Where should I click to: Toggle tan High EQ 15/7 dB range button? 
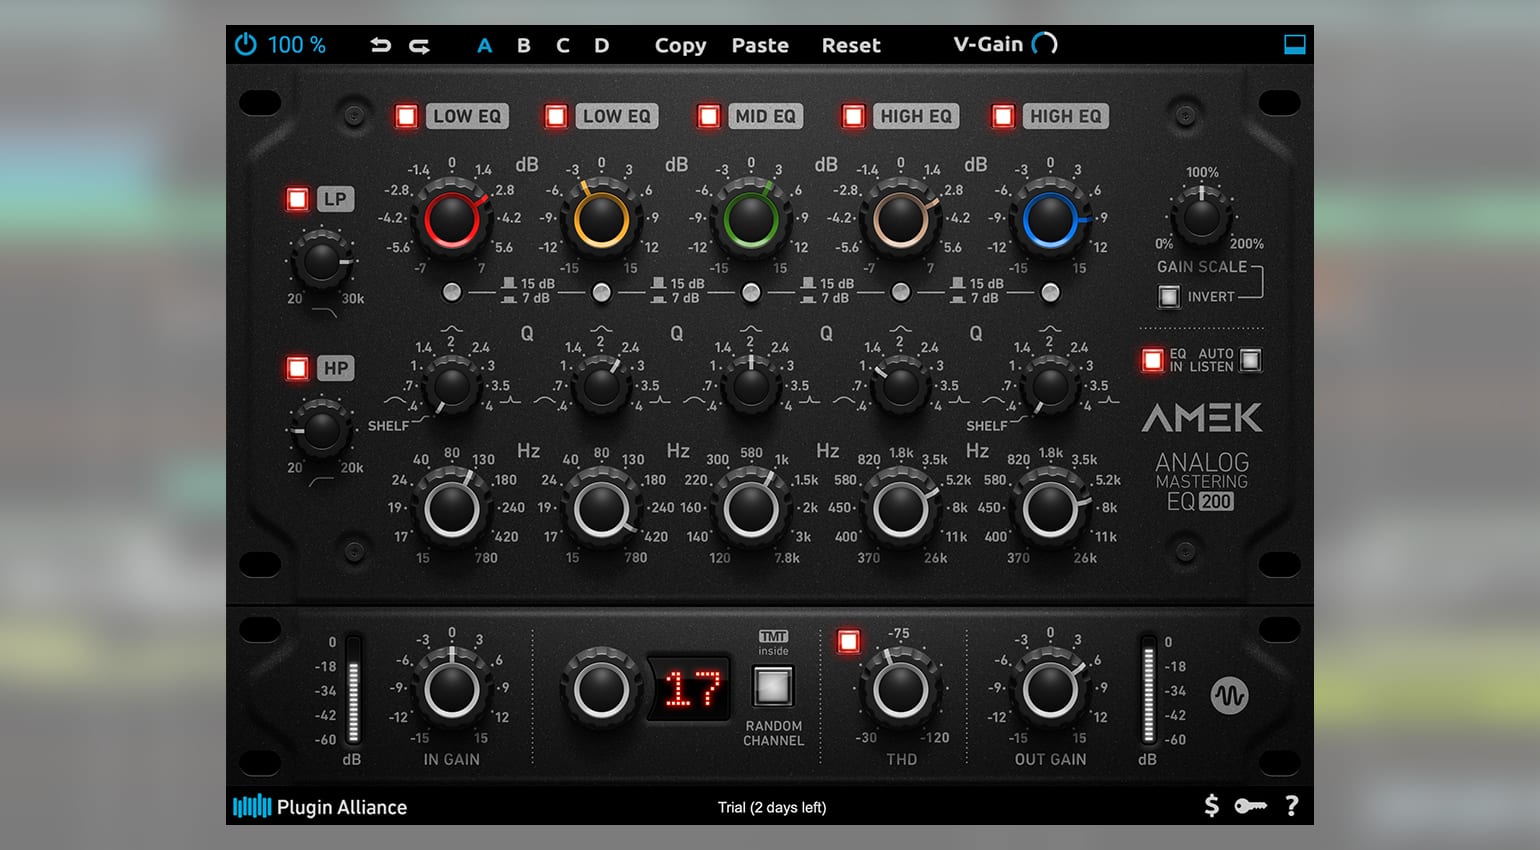click(x=900, y=292)
